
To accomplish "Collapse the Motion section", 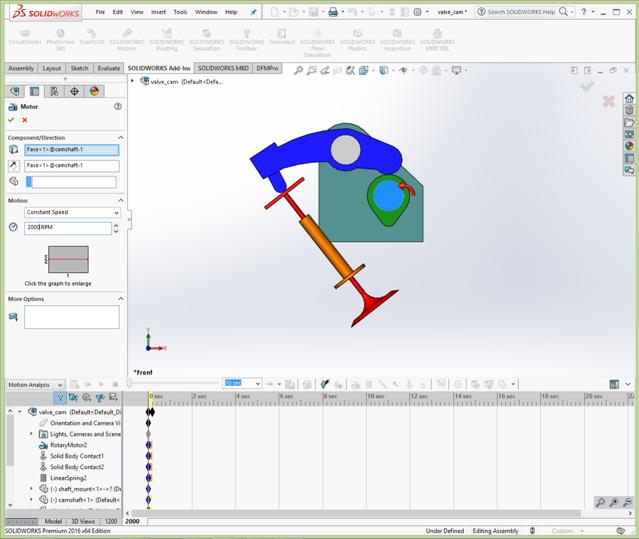I will [121, 200].
